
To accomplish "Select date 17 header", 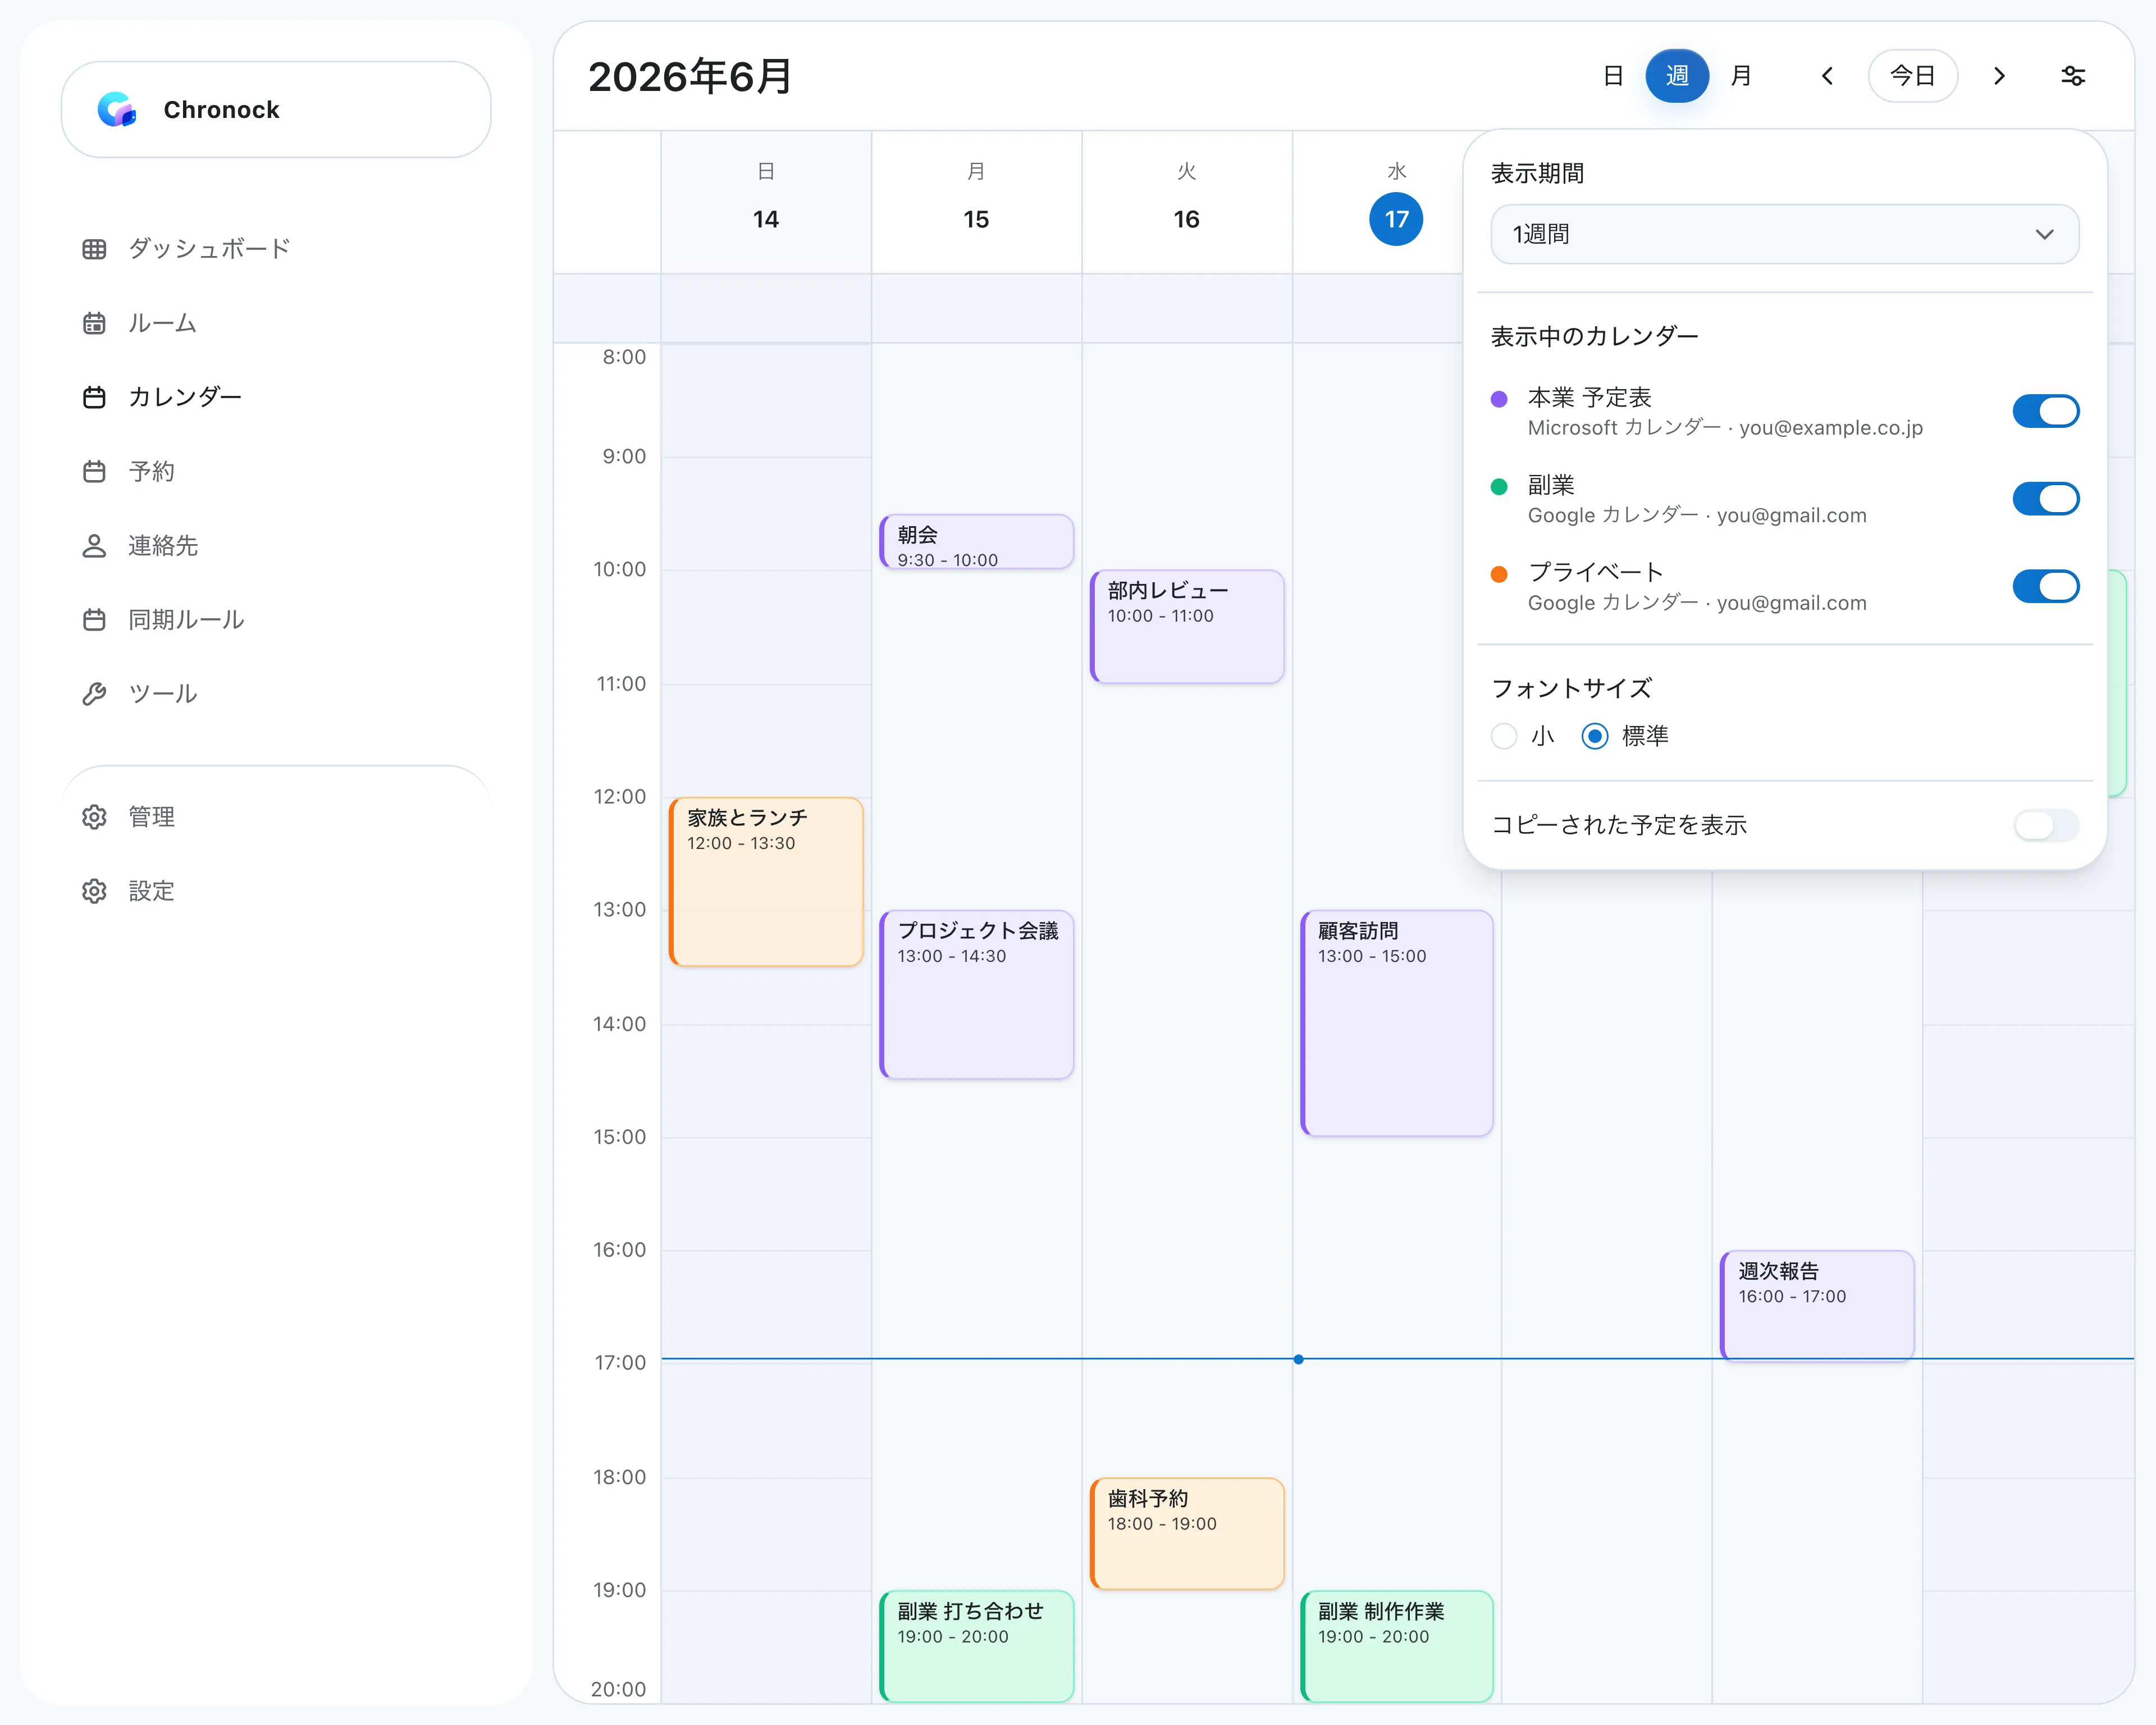I will click(1396, 219).
